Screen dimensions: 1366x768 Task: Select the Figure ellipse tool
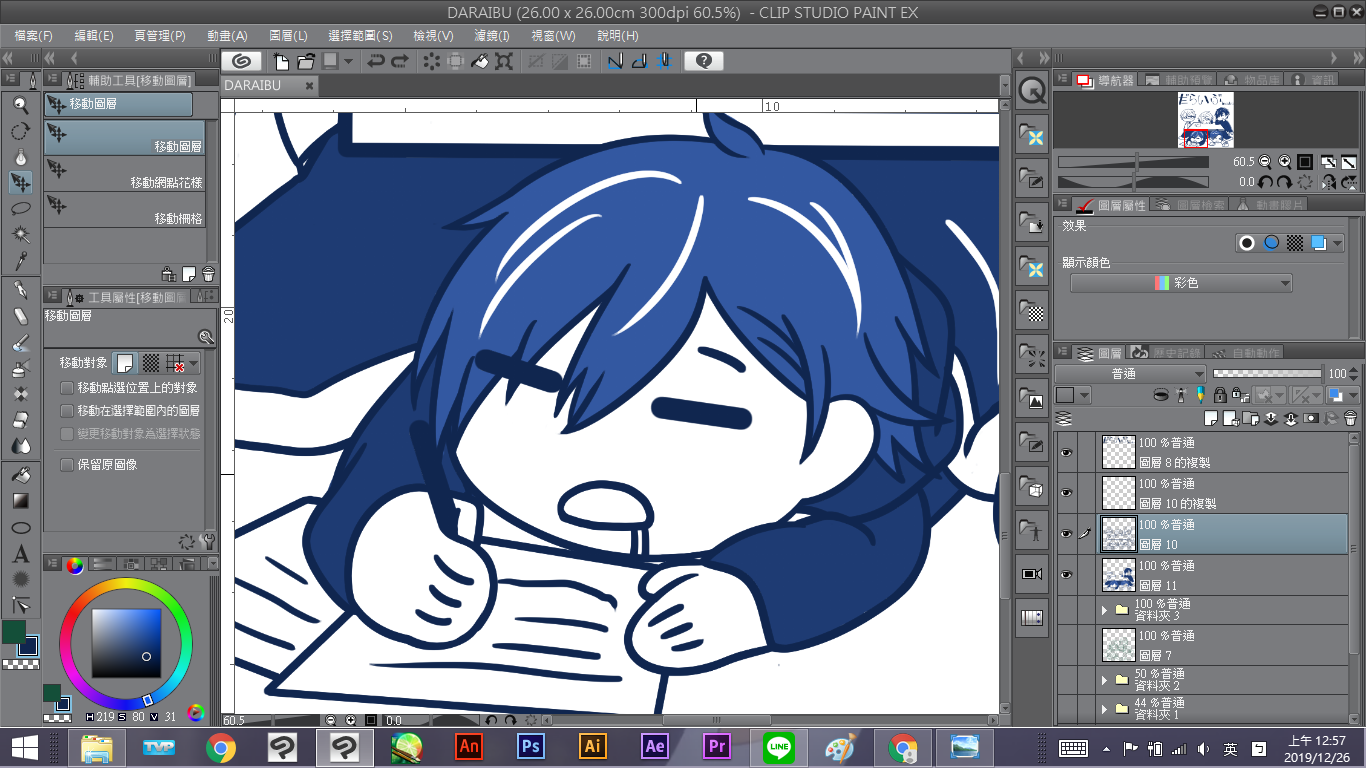pos(20,527)
